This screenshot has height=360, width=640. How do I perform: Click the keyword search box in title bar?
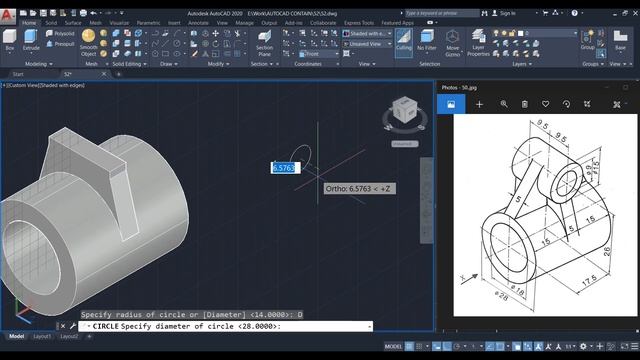[441, 13]
